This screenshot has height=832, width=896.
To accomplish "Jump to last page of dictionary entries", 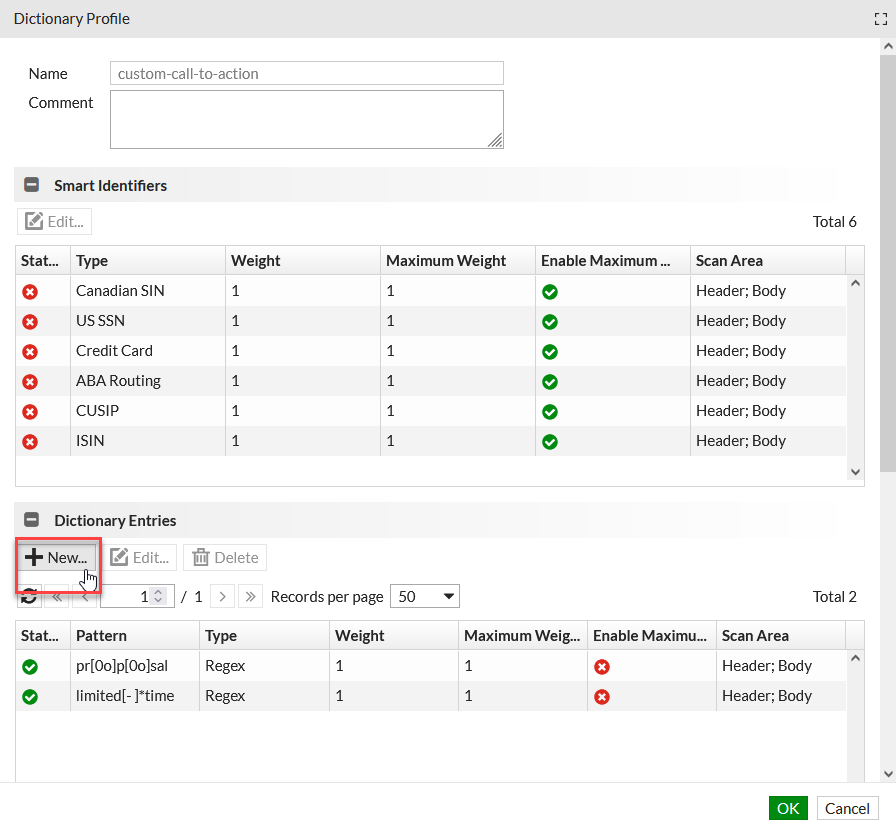I will (x=250, y=597).
